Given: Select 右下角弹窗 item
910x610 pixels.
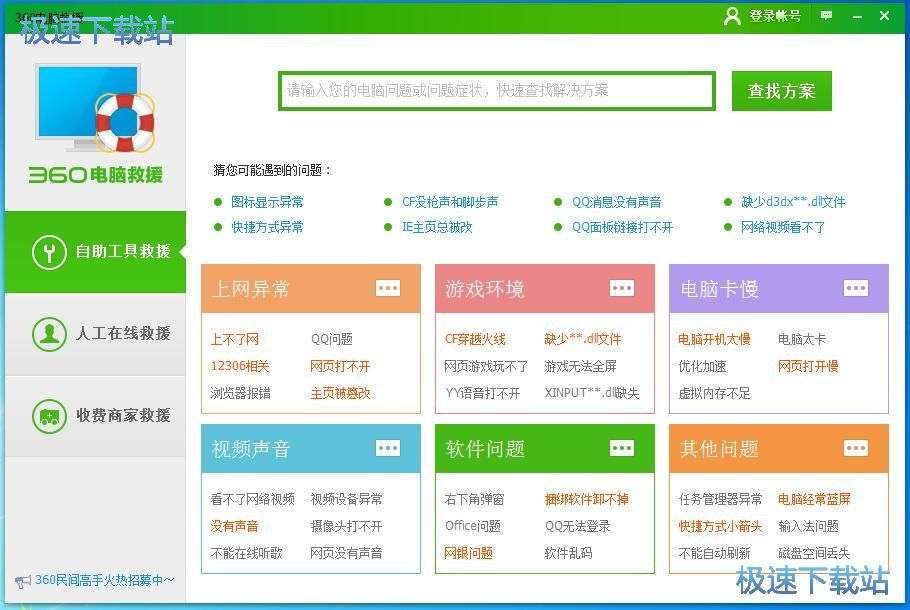Looking at the screenshot, I should 474,499.
